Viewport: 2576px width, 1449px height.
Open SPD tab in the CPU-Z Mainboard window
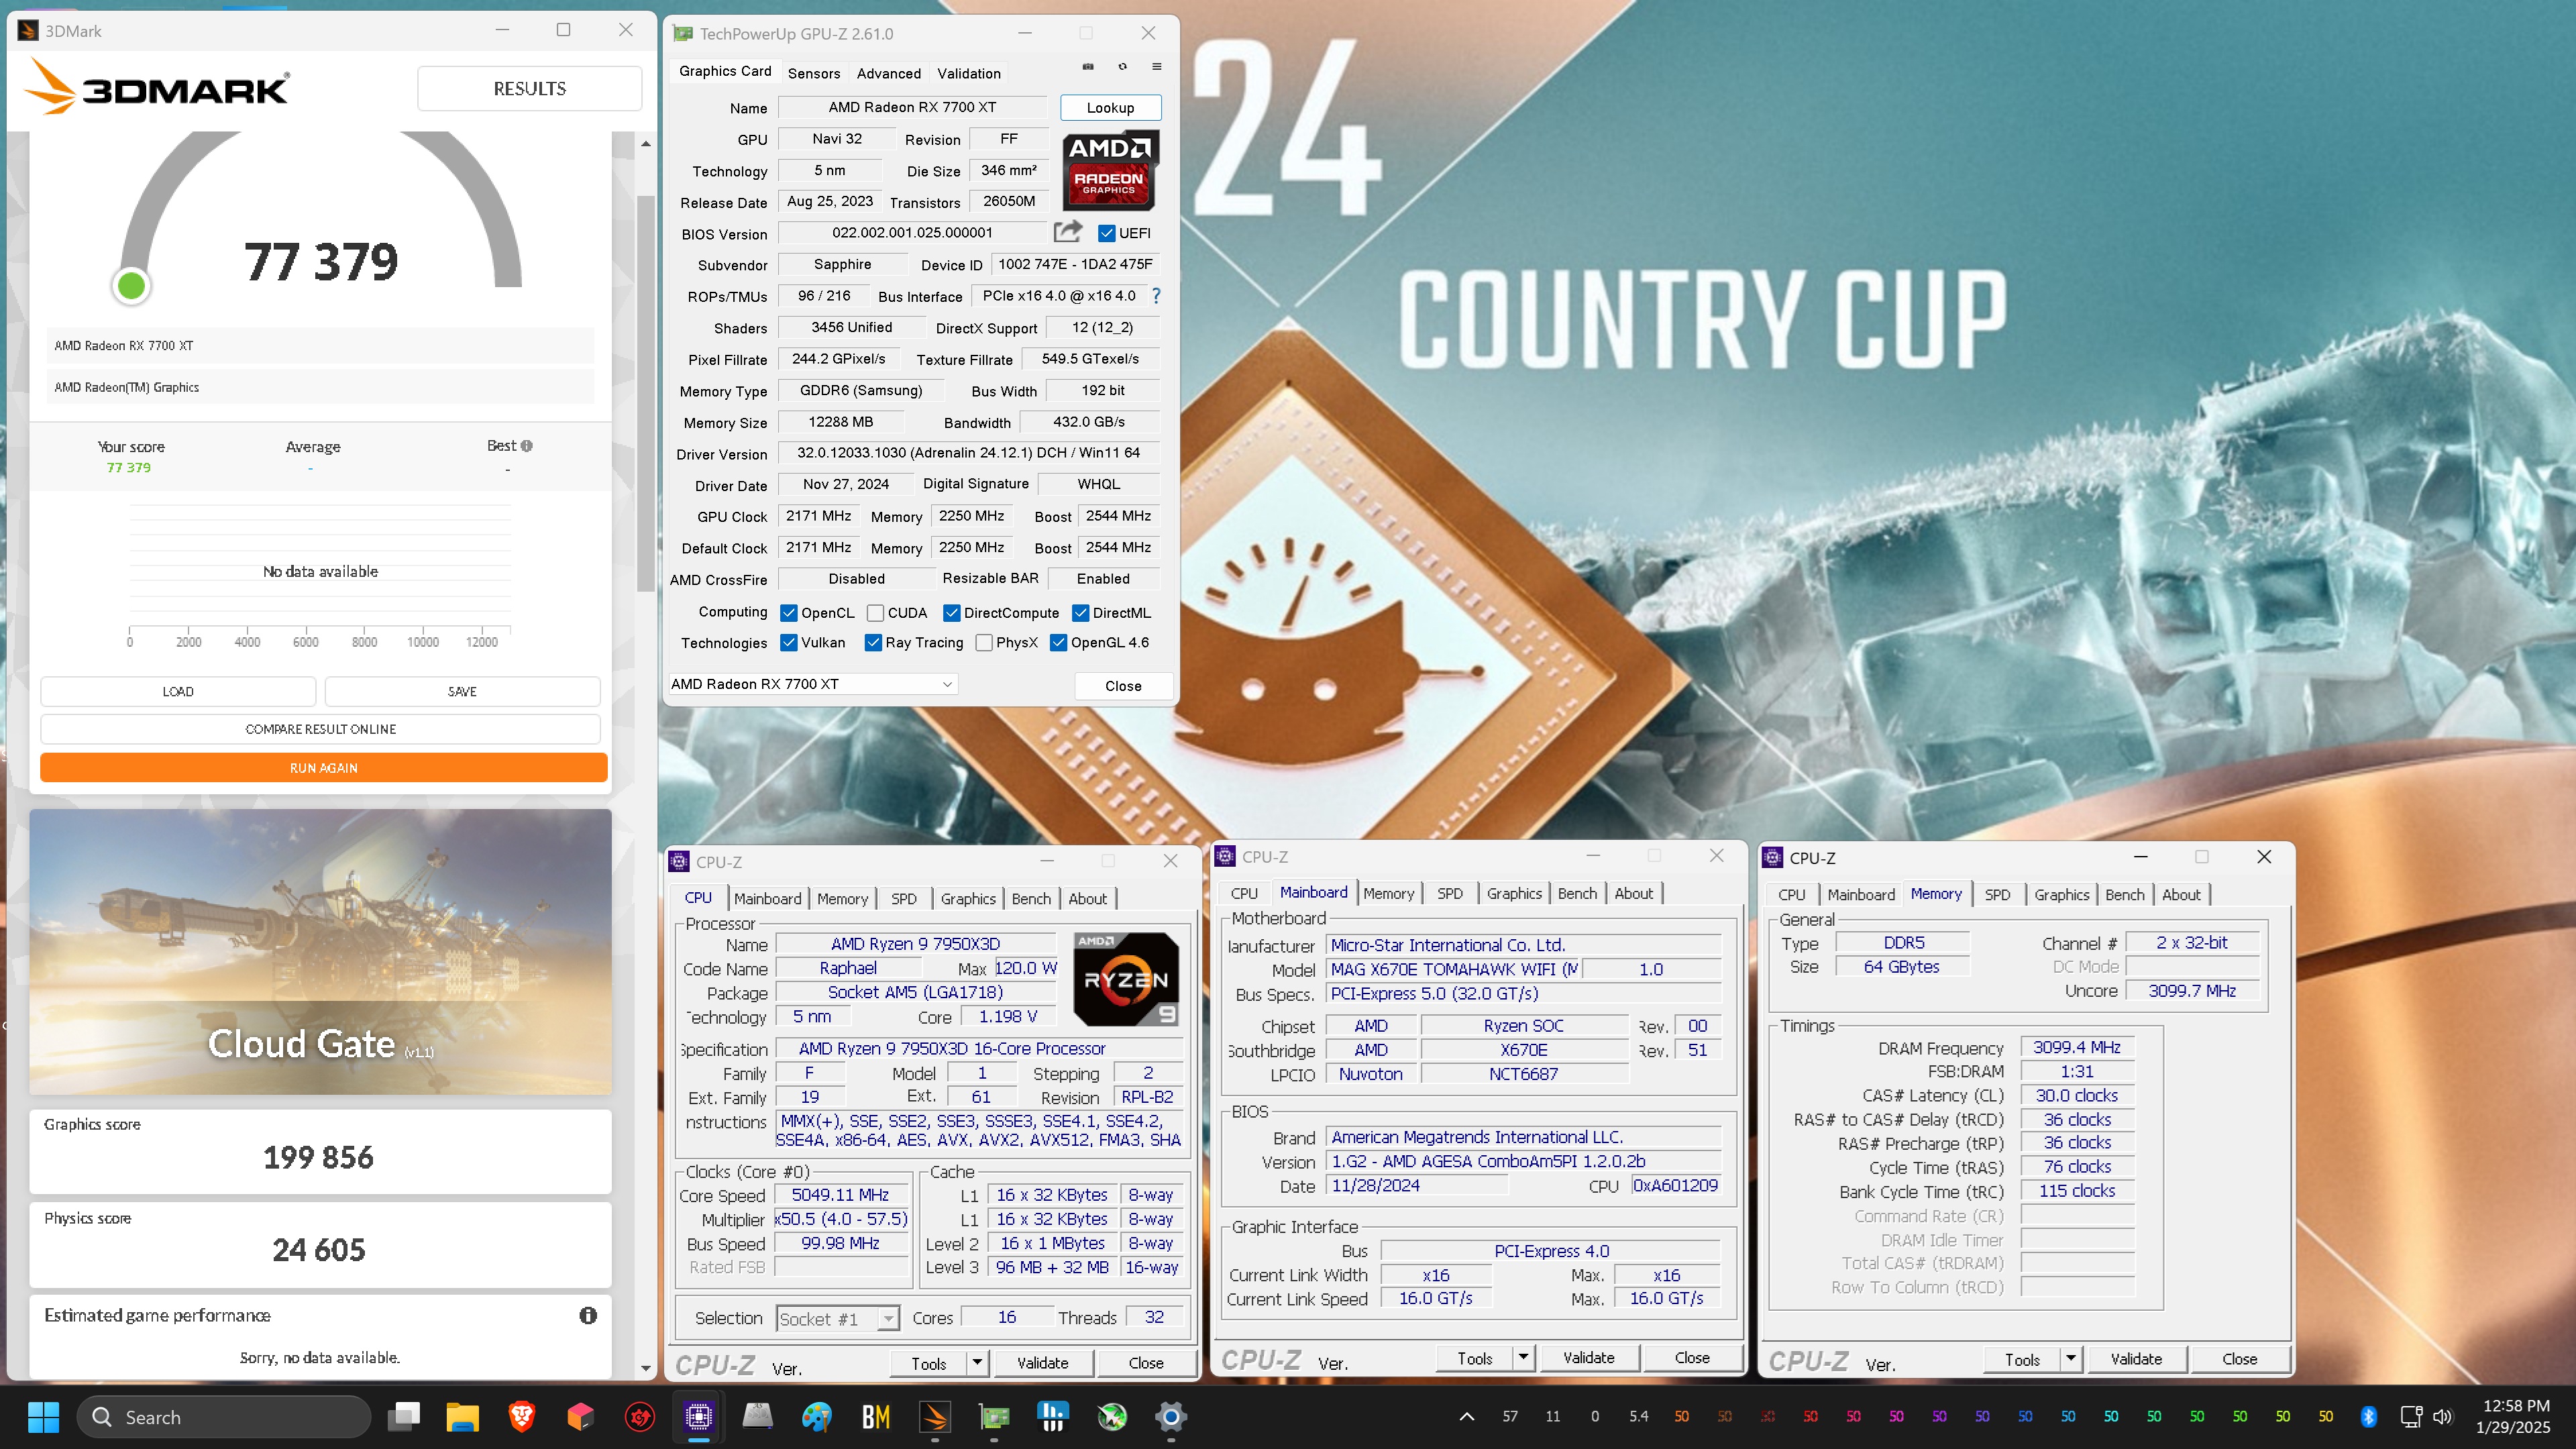(1450, 893)
